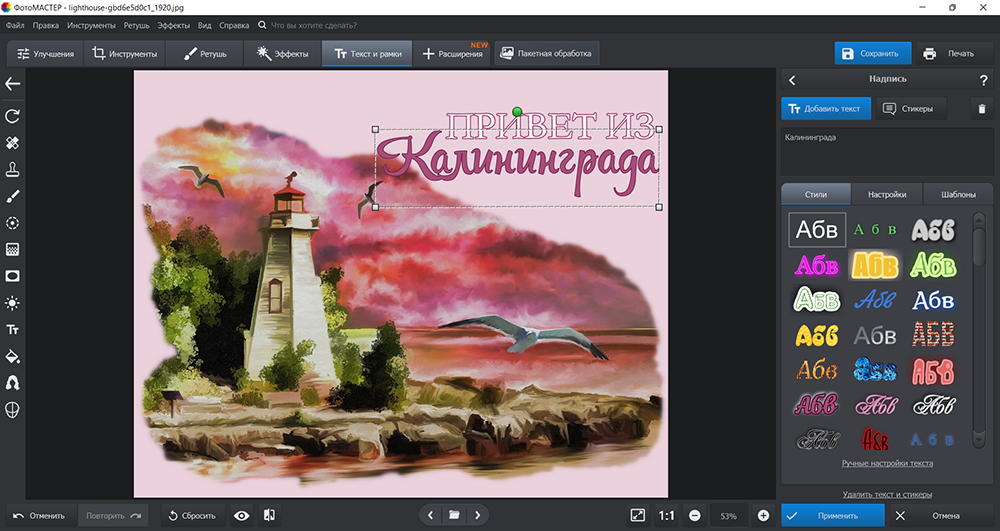
Task: Go back with the Надпись panel chevron
Action: (792, 80)
